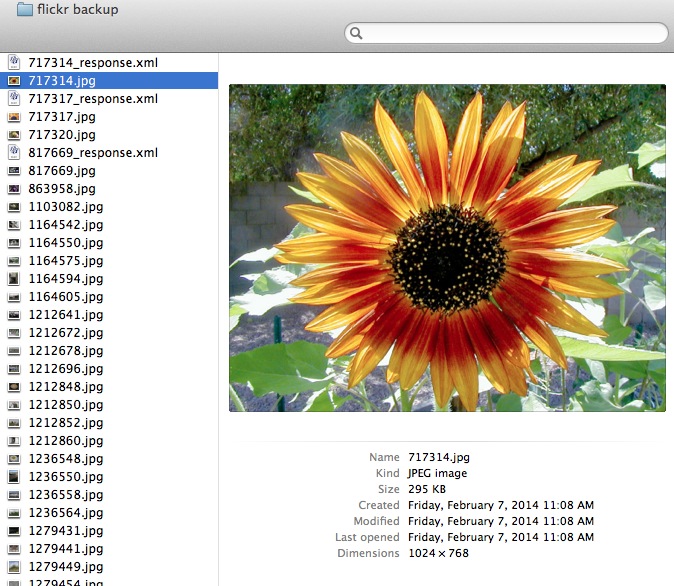Click inside the Finder search field
Image resolution: width=674 pixels, height=586 pixels.
click(506, 33)
